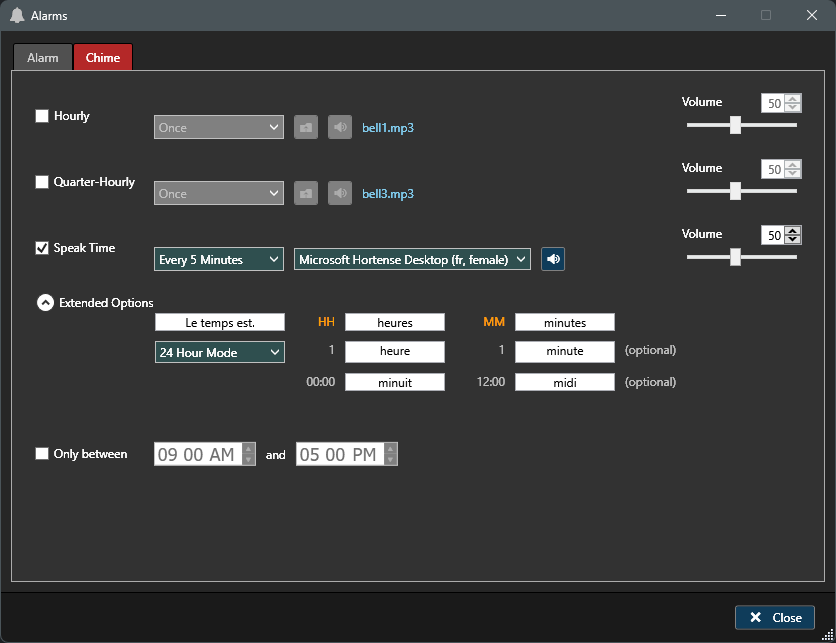Select the Chime tab
The height and width of the screenshot is (643, 836).
(103, 58)
